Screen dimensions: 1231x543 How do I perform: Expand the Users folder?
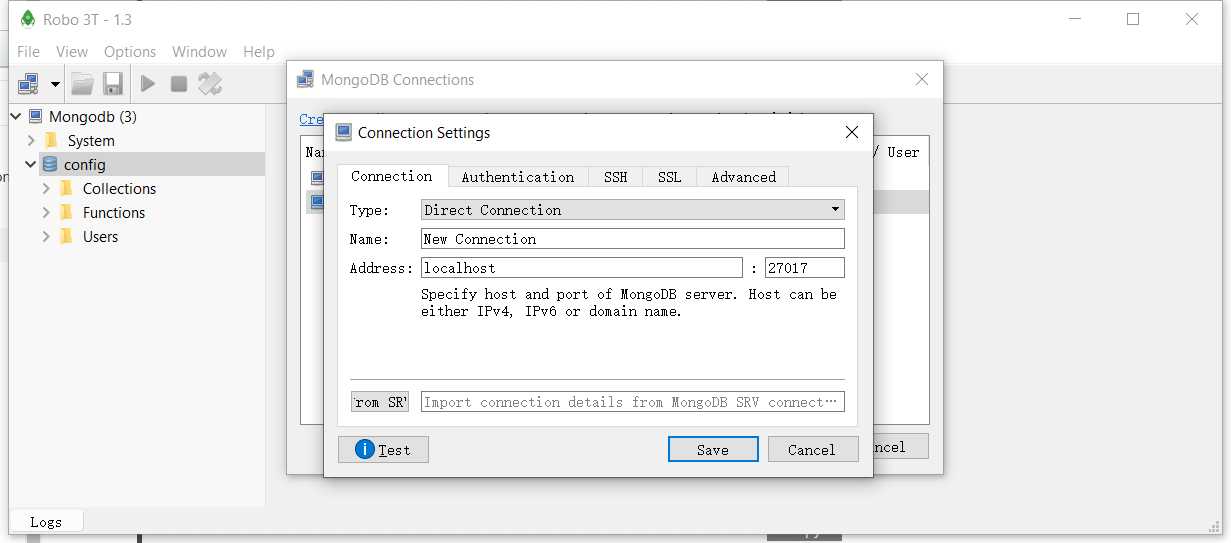coord(46,236)
